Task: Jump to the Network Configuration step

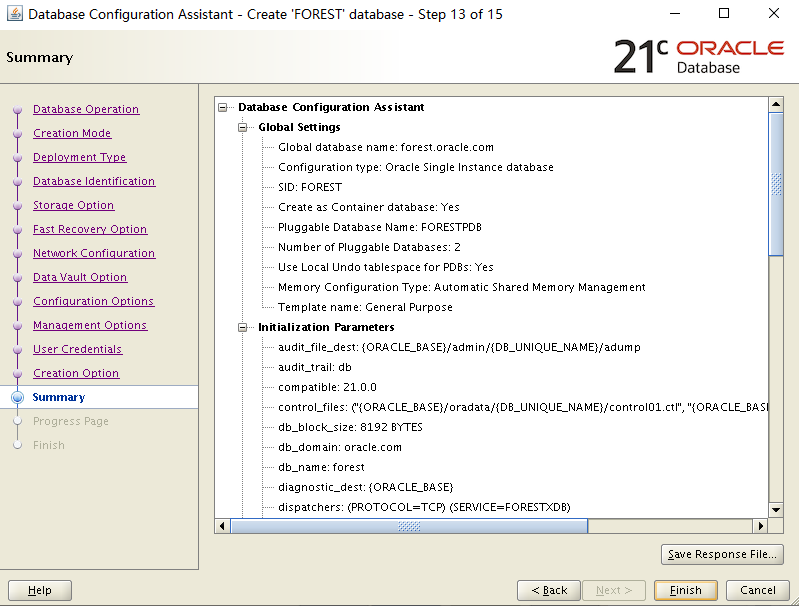Action: pyautogui.click(x=94, y=254)
